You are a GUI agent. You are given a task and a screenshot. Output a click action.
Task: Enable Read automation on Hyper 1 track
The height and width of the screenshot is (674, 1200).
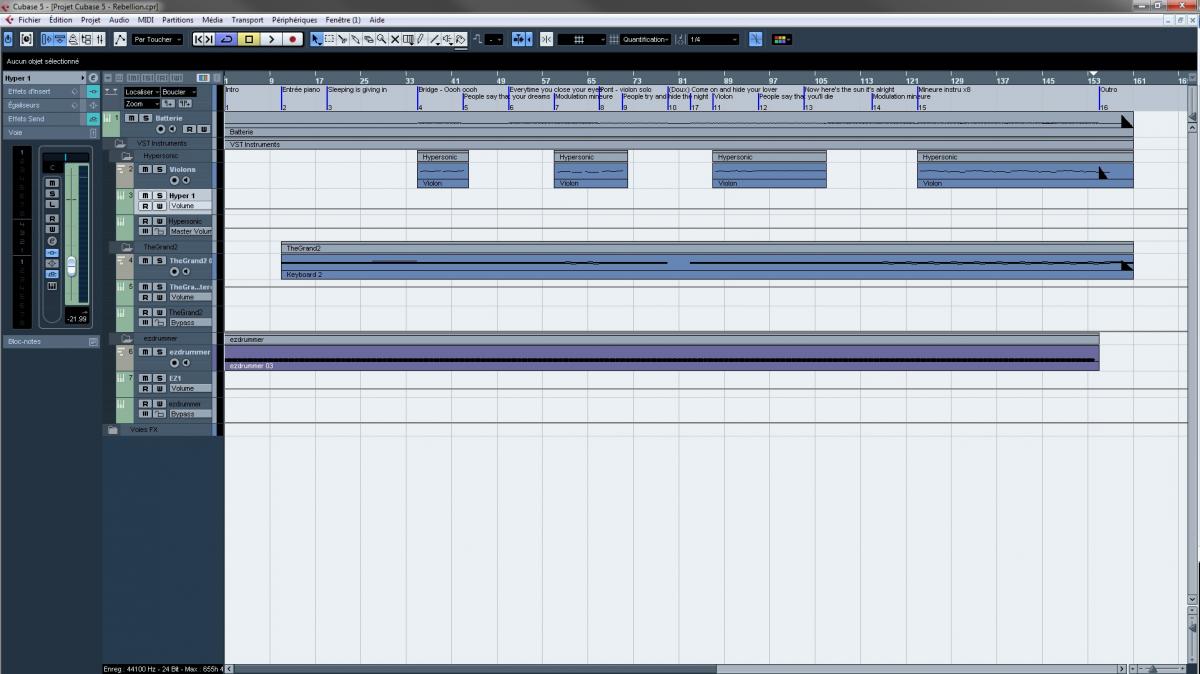click(145, 206)
